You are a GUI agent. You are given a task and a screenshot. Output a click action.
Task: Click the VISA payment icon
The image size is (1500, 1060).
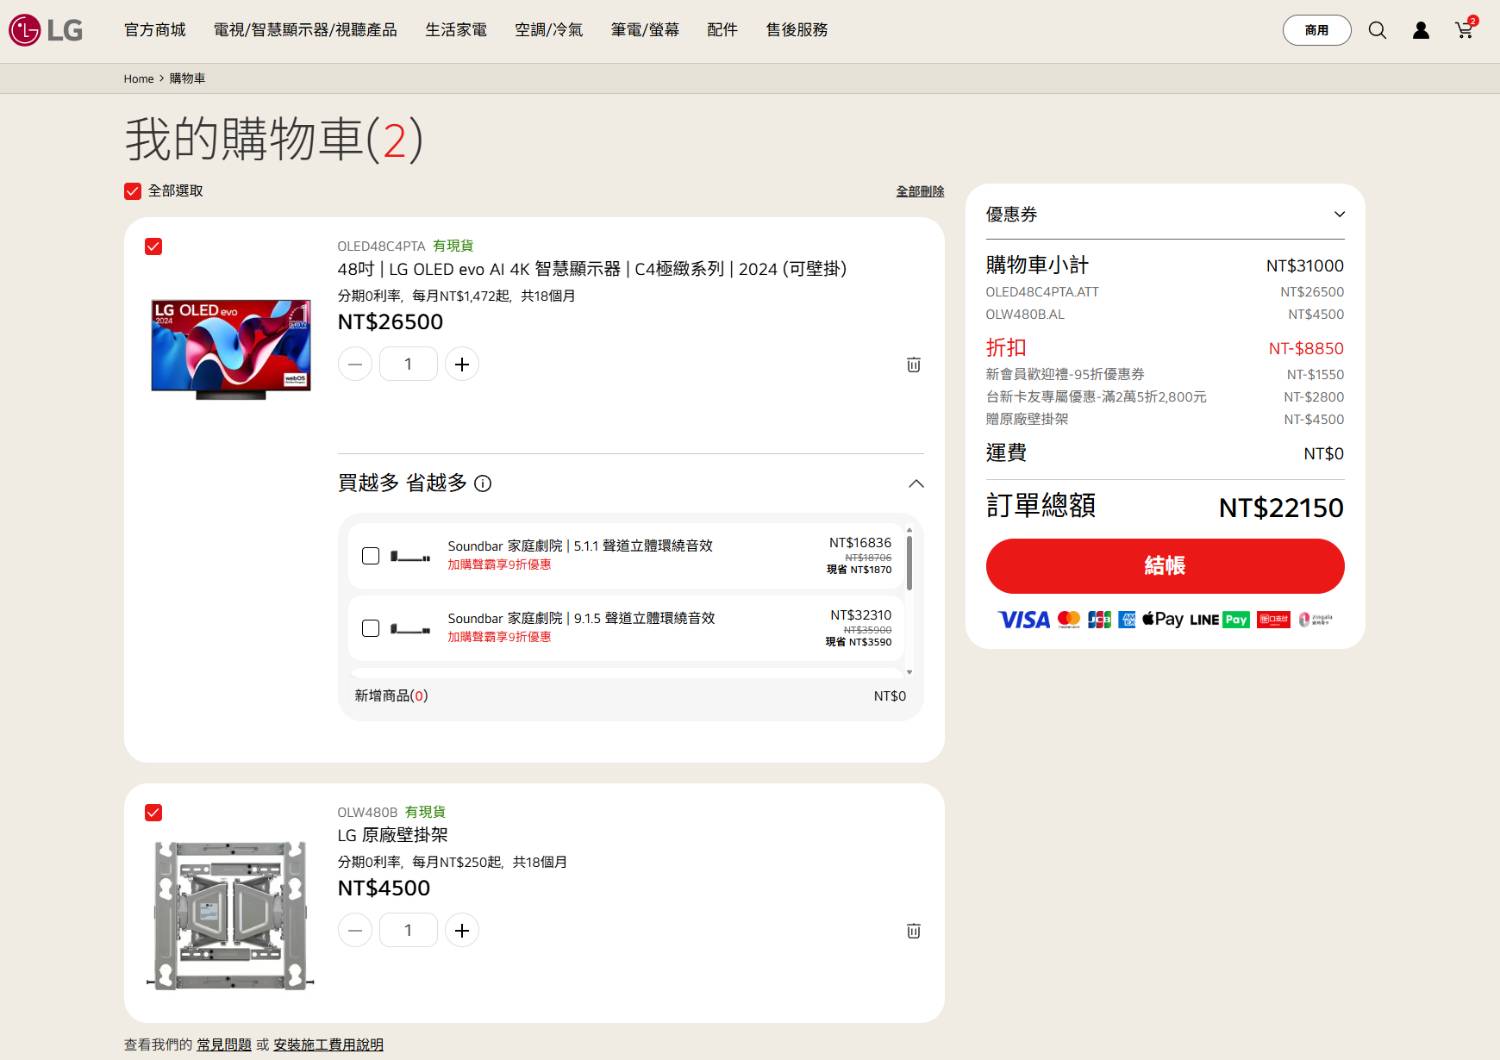pyautogui.click(x=1024, y=620)
